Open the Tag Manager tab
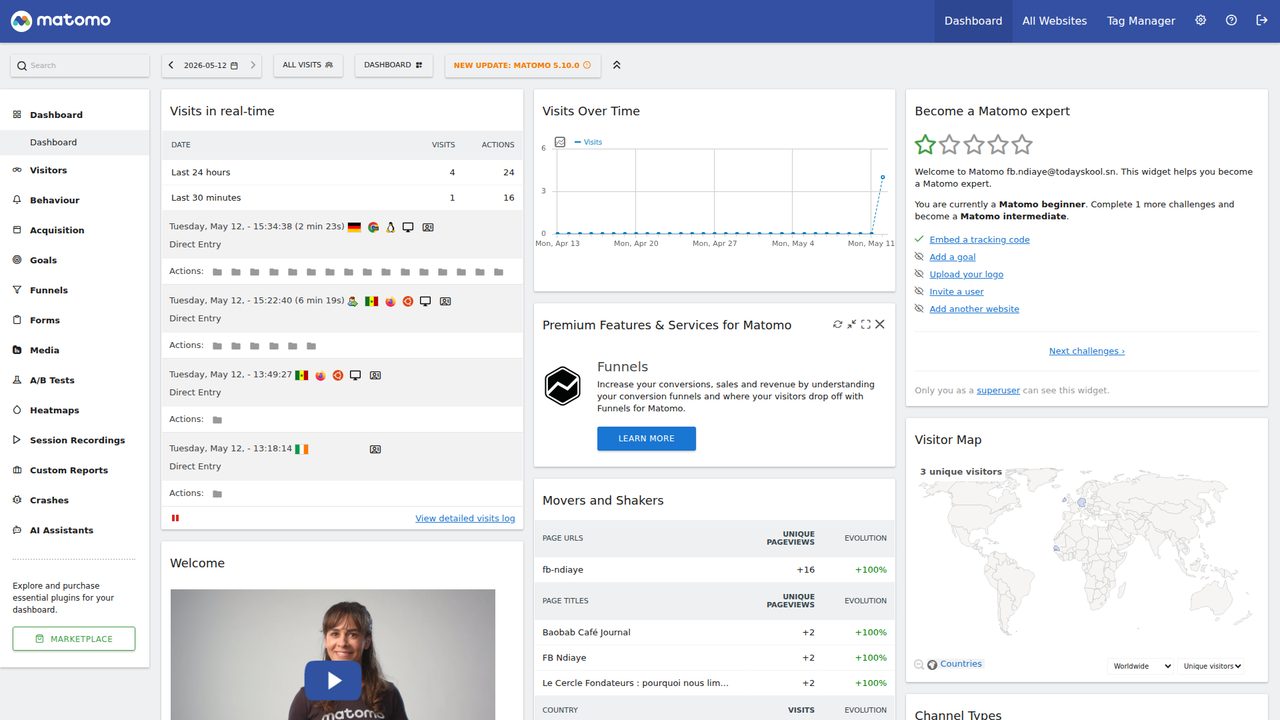The image size is (1280, 720). [1141, 21]
